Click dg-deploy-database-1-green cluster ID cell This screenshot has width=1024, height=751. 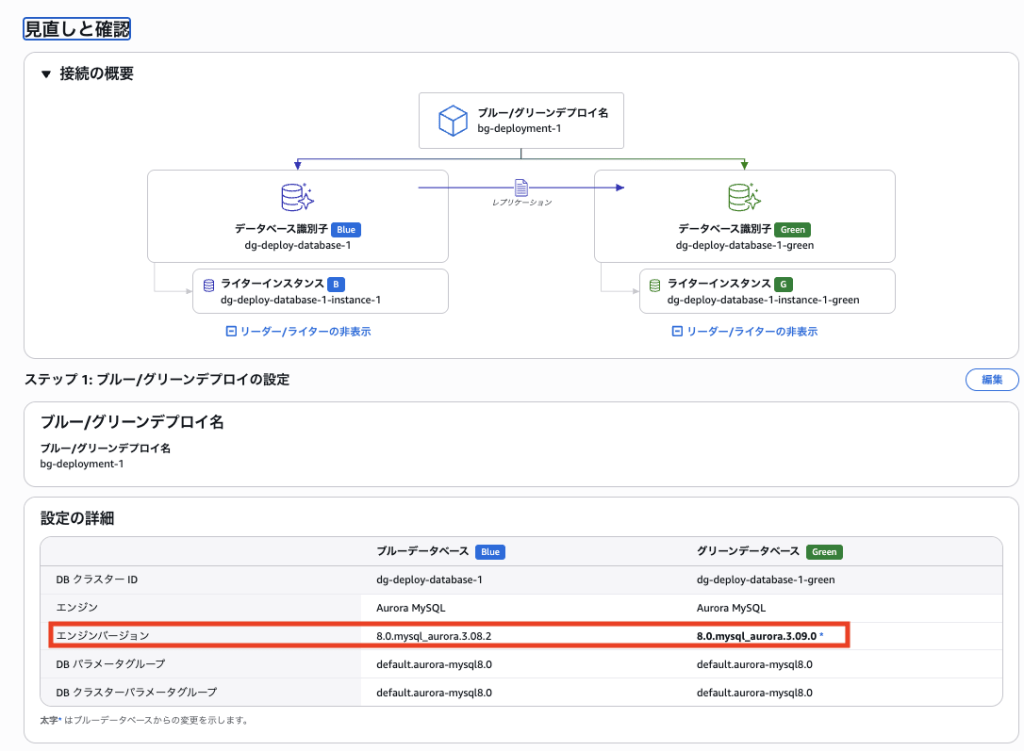tap(765, 579)
